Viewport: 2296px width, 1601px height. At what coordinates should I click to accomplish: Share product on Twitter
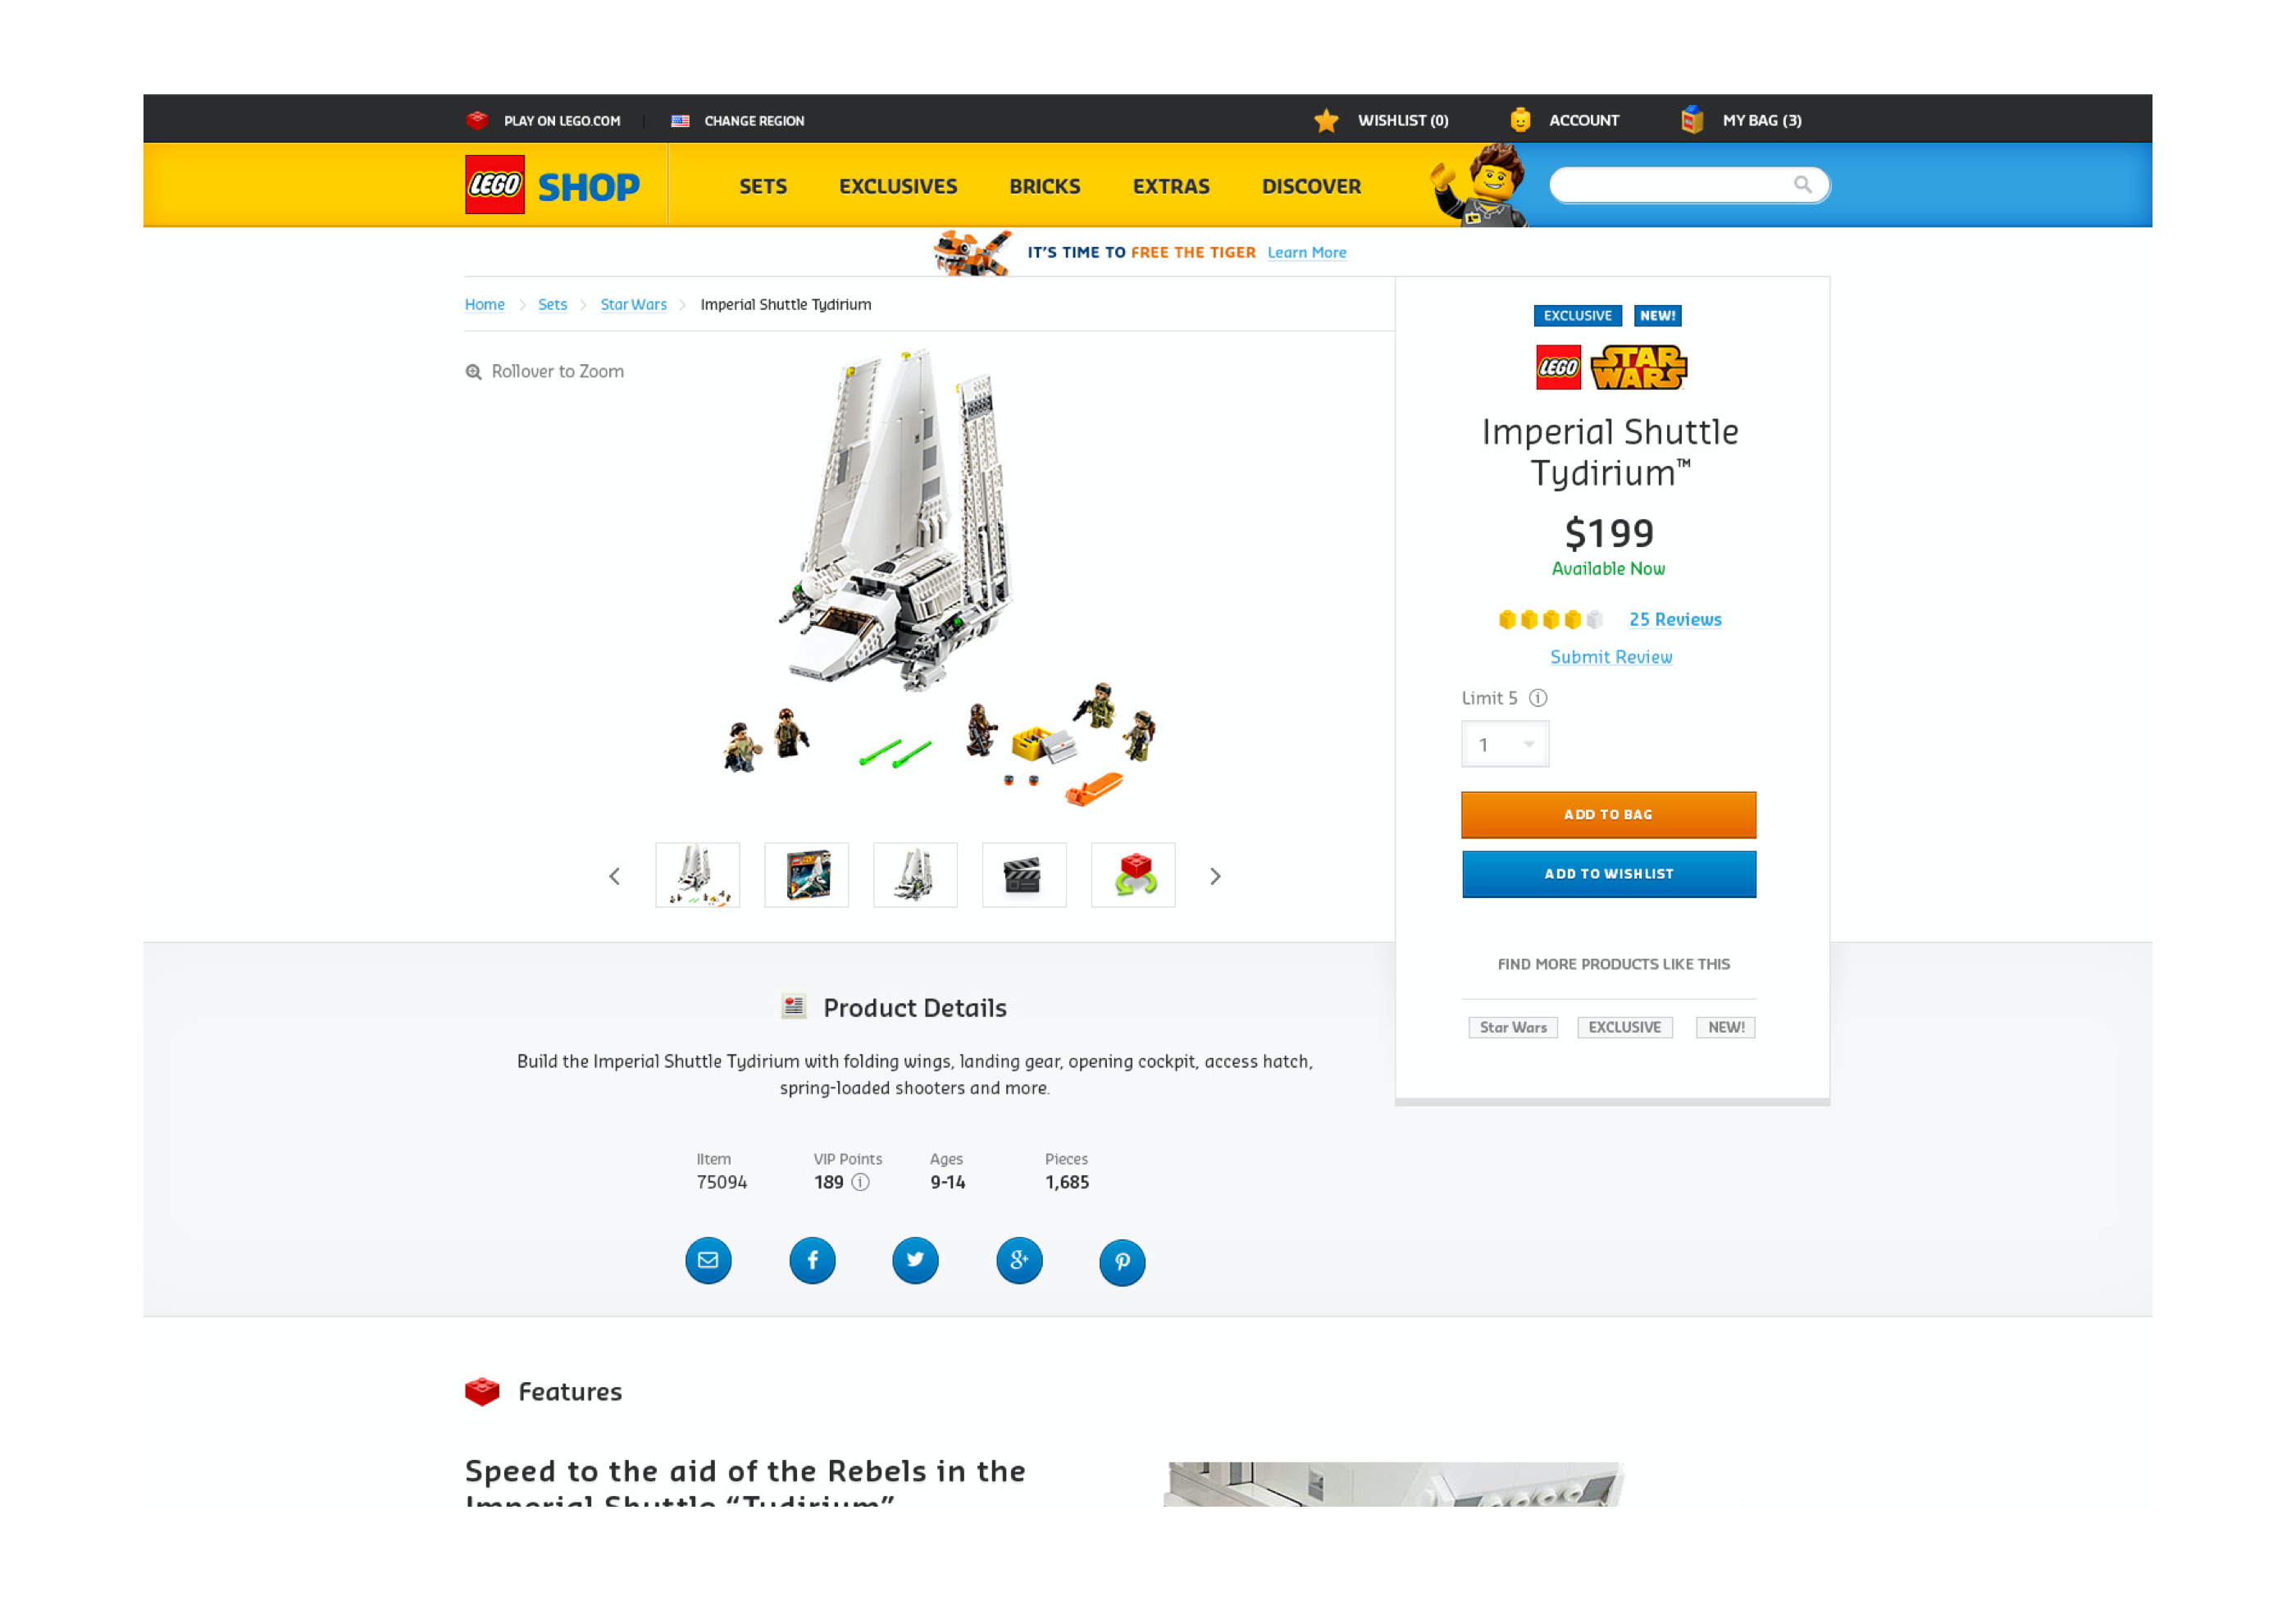[x=915, y=1260]
